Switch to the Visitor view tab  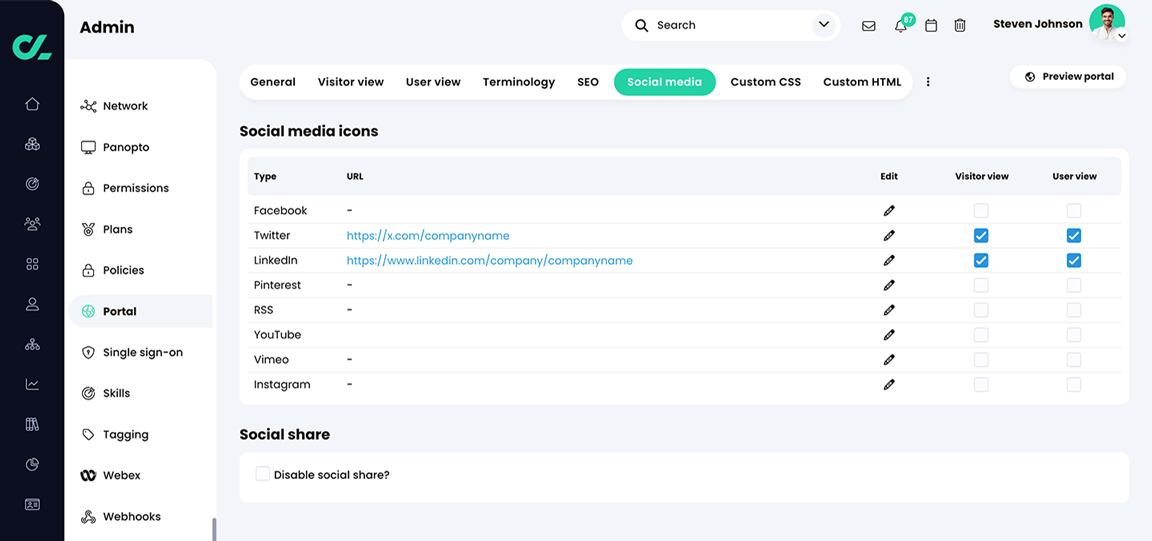(x=350, y=82)
